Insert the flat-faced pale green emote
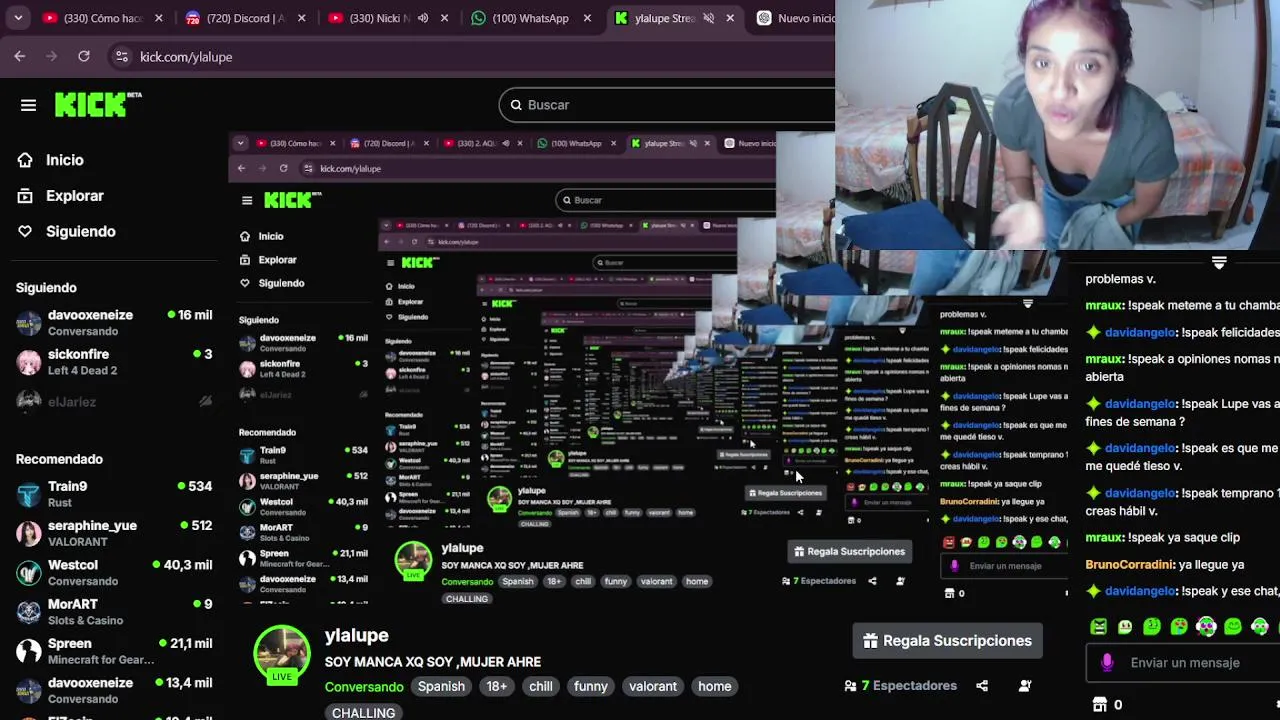Viewport: 1280px width, 720px height. point(1125,627)
